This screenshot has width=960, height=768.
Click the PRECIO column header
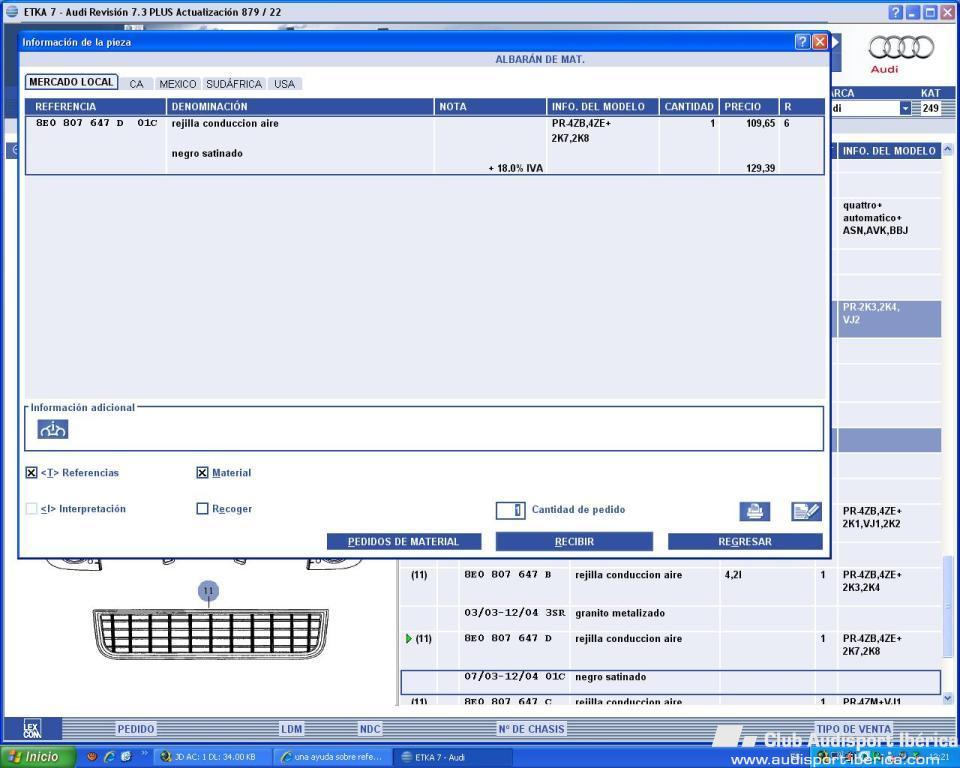point(748,107)
